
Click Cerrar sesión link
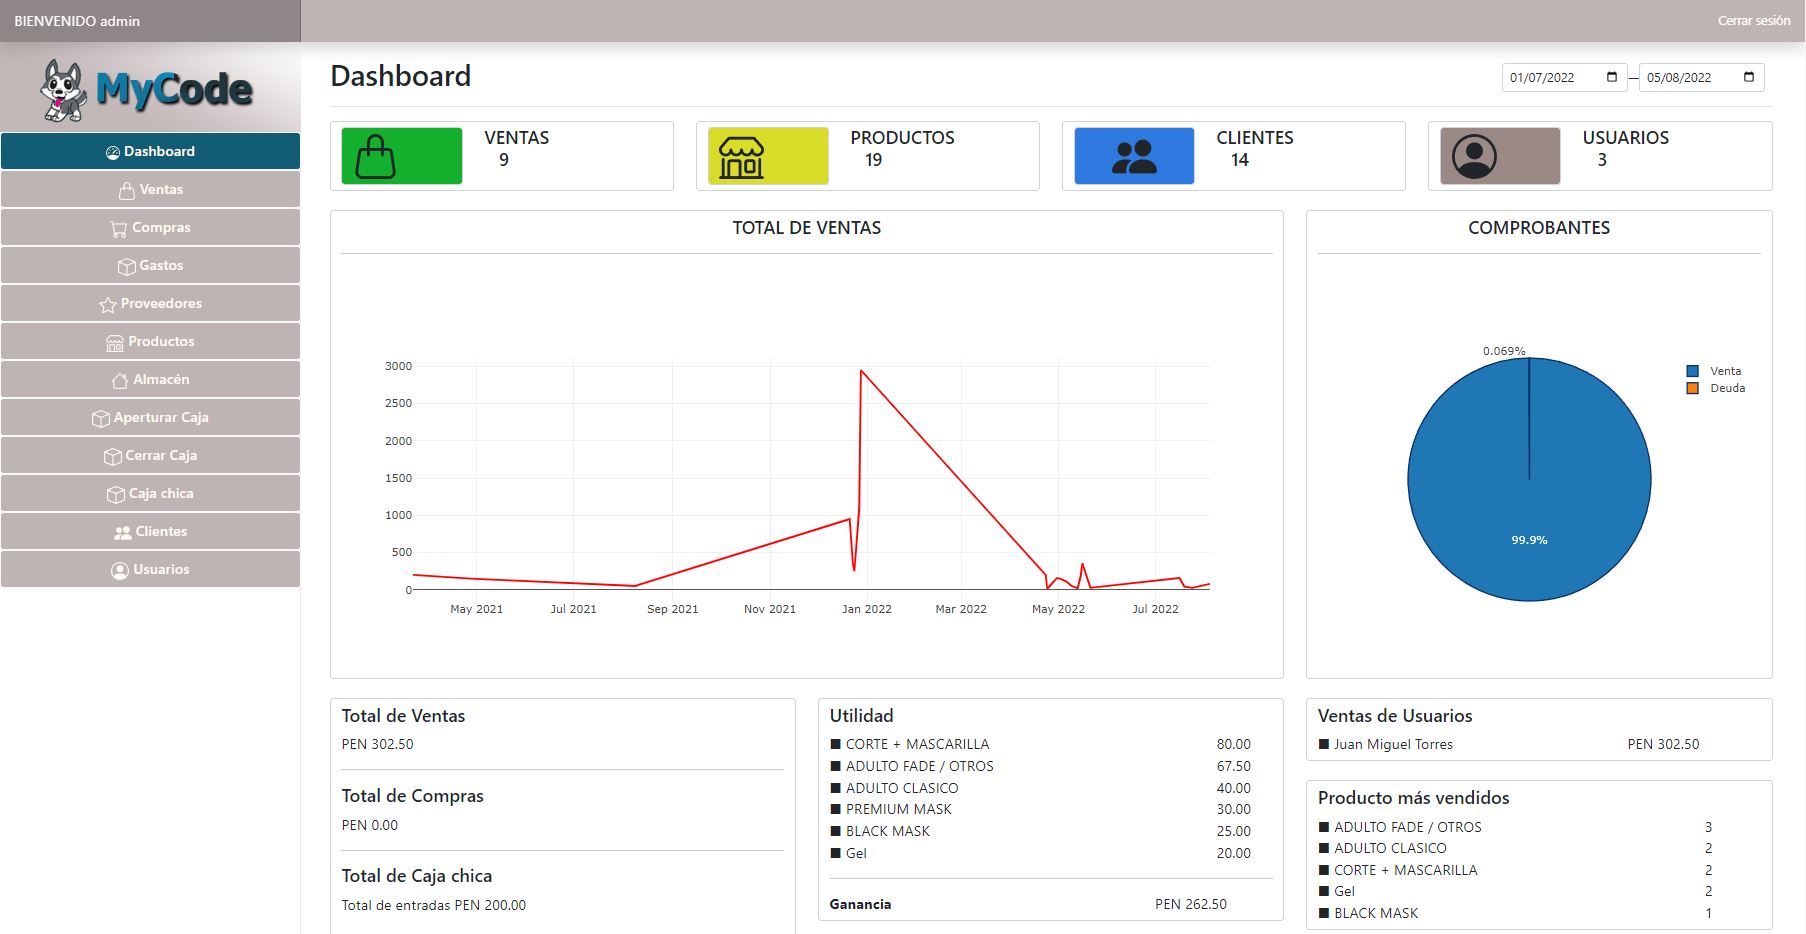click(1753, 21)
